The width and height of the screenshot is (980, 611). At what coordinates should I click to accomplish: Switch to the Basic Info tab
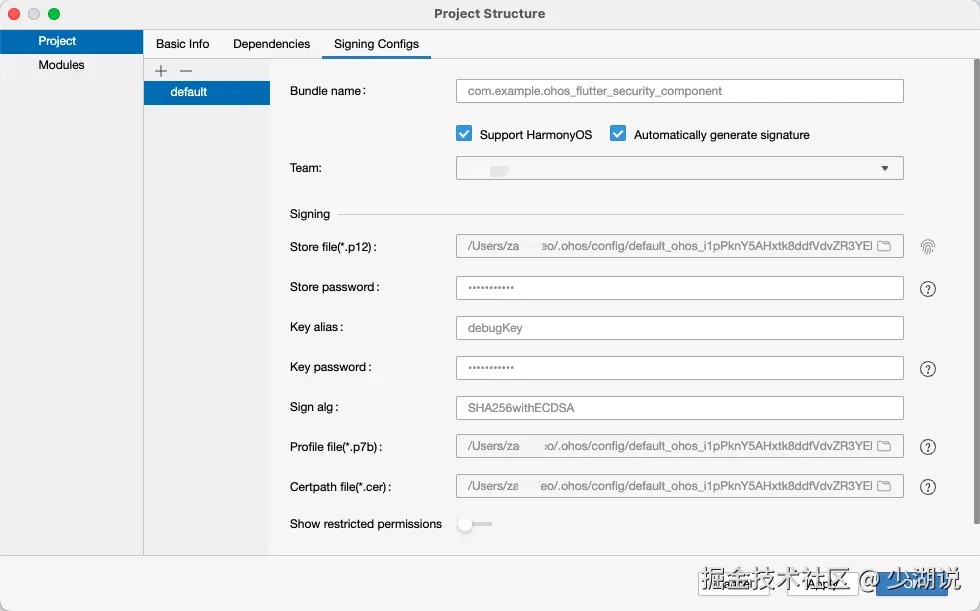183,44
